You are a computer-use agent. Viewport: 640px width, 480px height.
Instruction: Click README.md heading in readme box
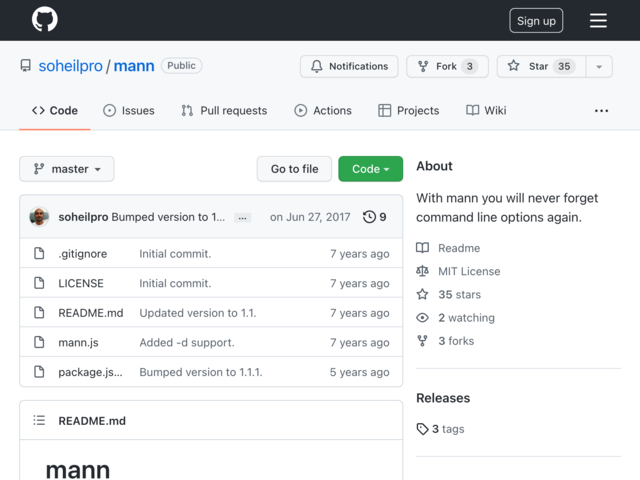coord(92,420)
